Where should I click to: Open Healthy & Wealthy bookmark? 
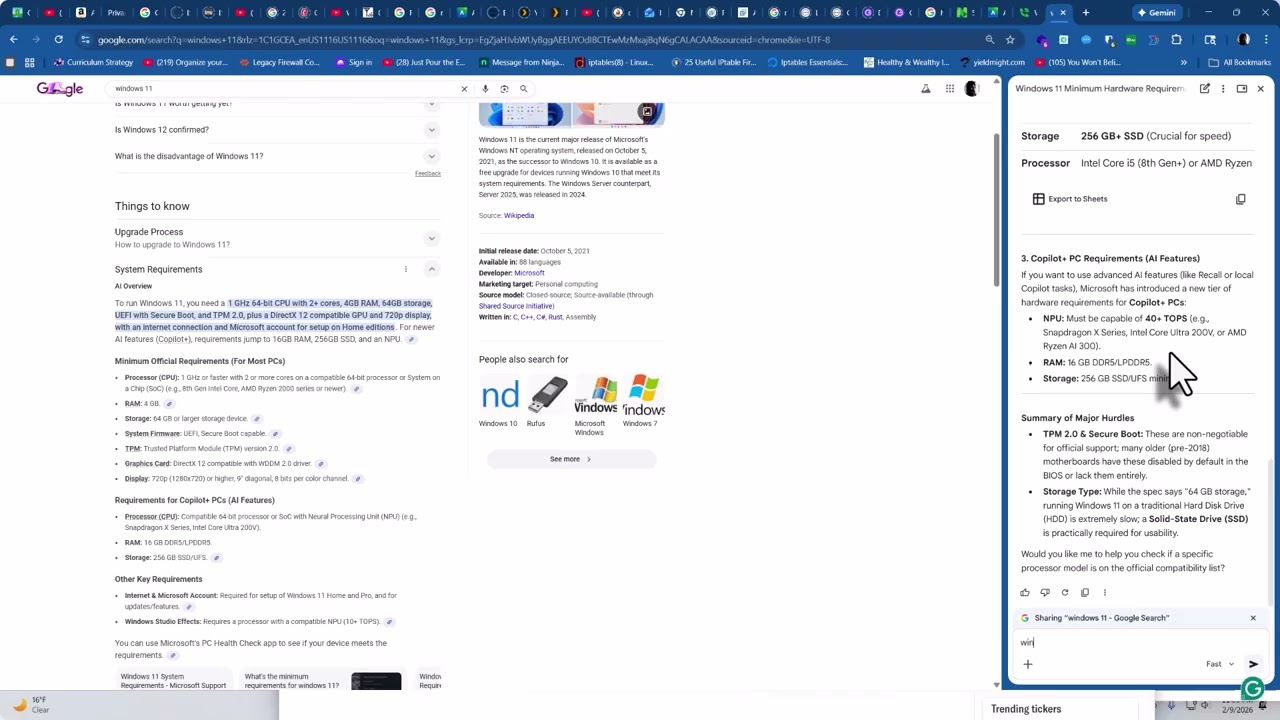tap(906, 62)
